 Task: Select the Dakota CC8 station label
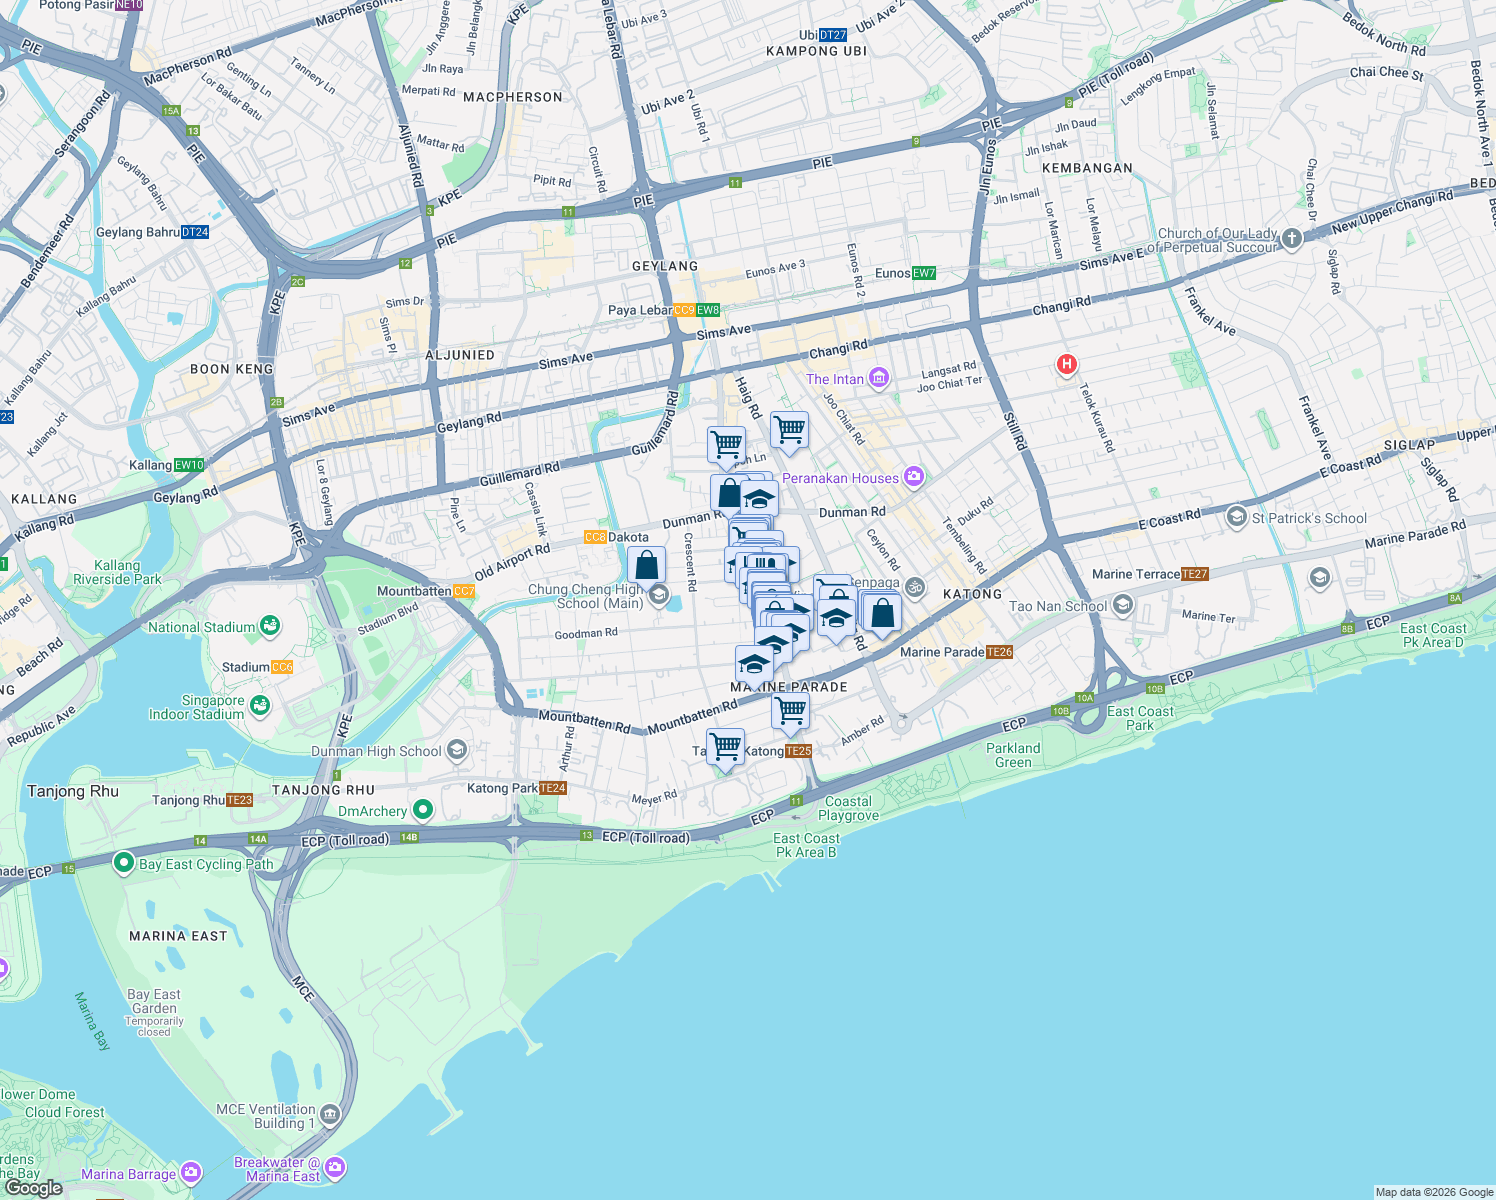click(616, 537)
